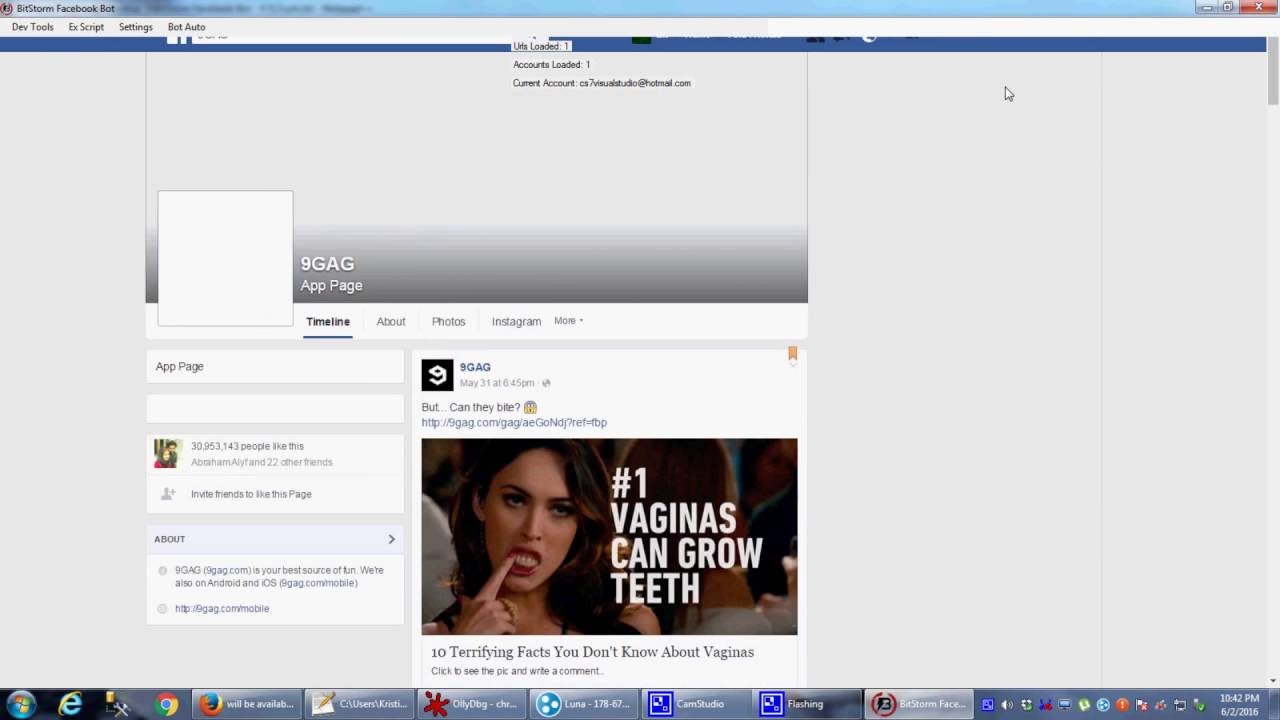Switch to the Timeline tab
Viewport: 1280px width, 720px height.
328,321
